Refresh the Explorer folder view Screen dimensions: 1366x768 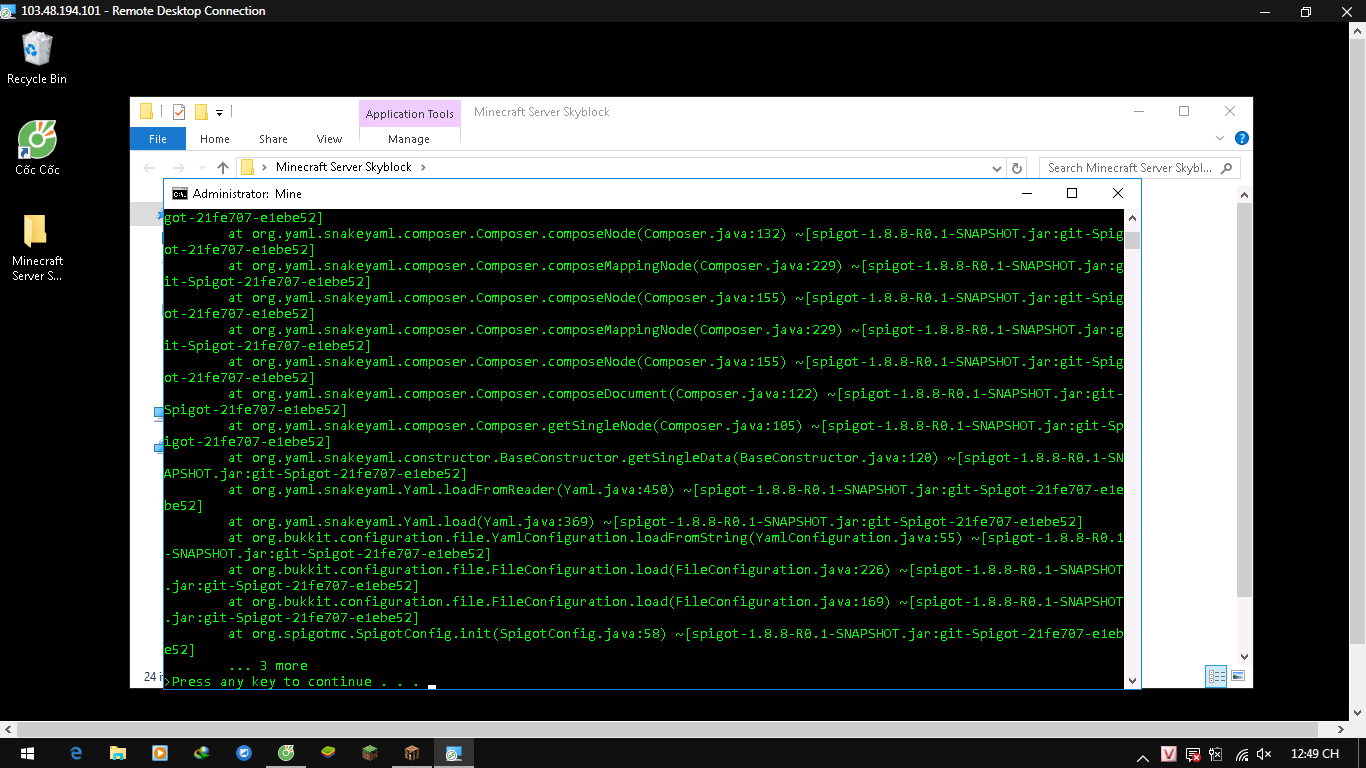[x=1017, y=168]
